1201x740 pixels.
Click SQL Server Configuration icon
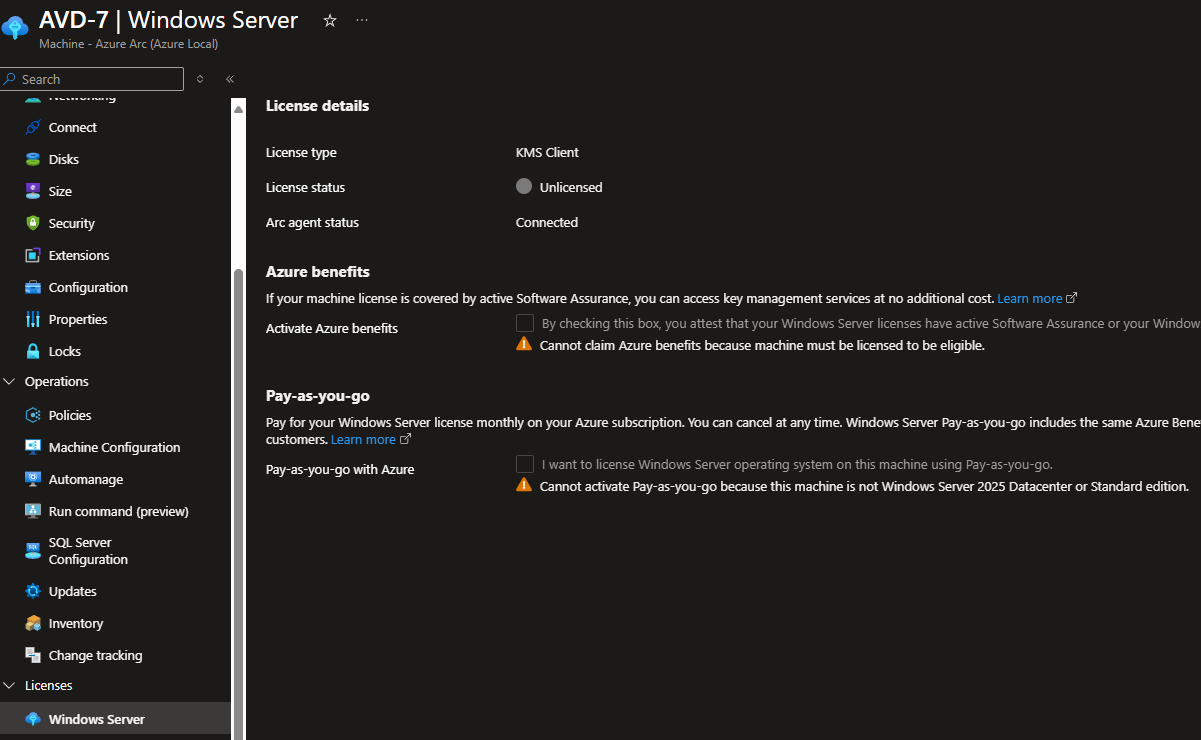pyautogui.click(x=33, y=551)
